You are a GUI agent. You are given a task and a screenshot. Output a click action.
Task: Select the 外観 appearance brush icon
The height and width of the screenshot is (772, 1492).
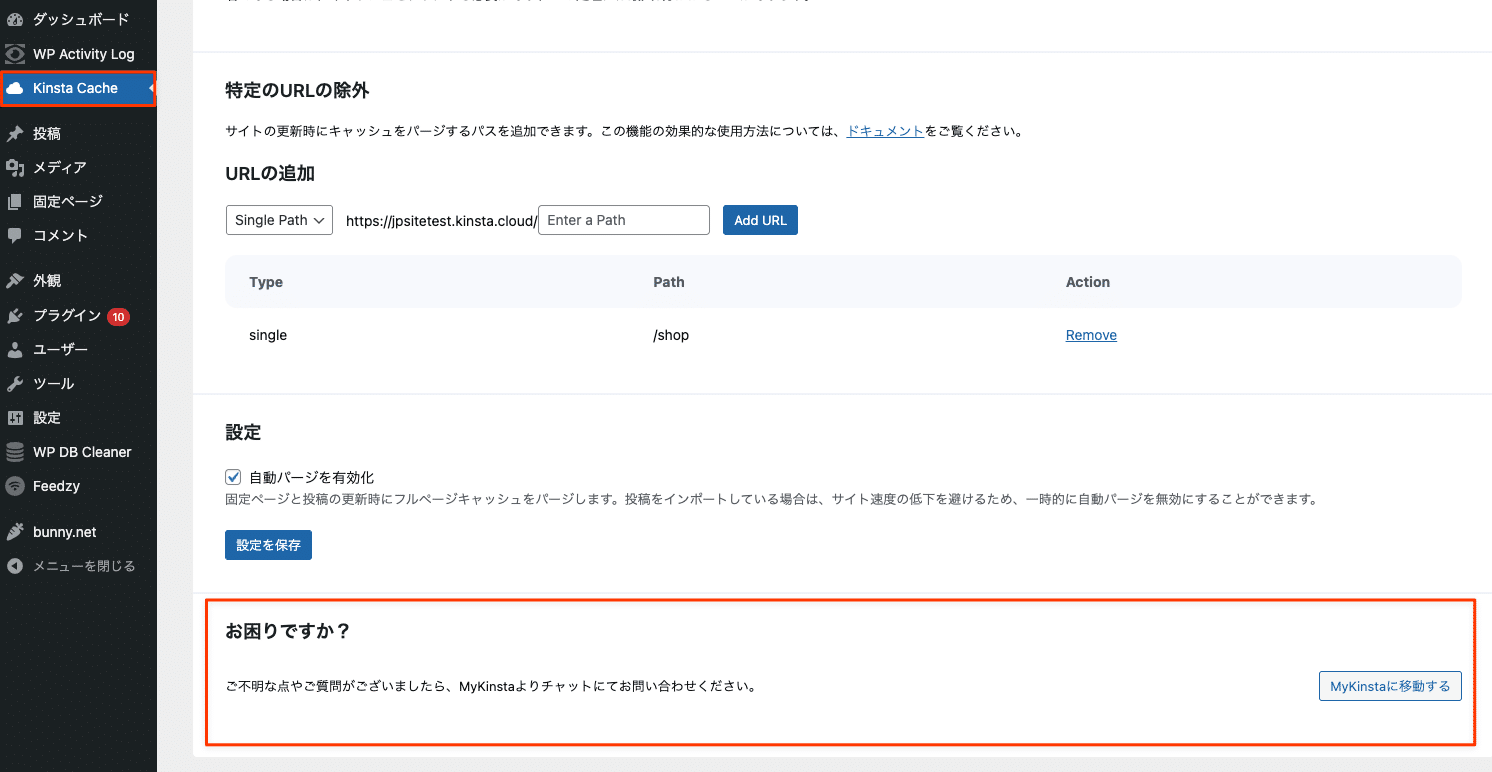[x=13, y=280]
